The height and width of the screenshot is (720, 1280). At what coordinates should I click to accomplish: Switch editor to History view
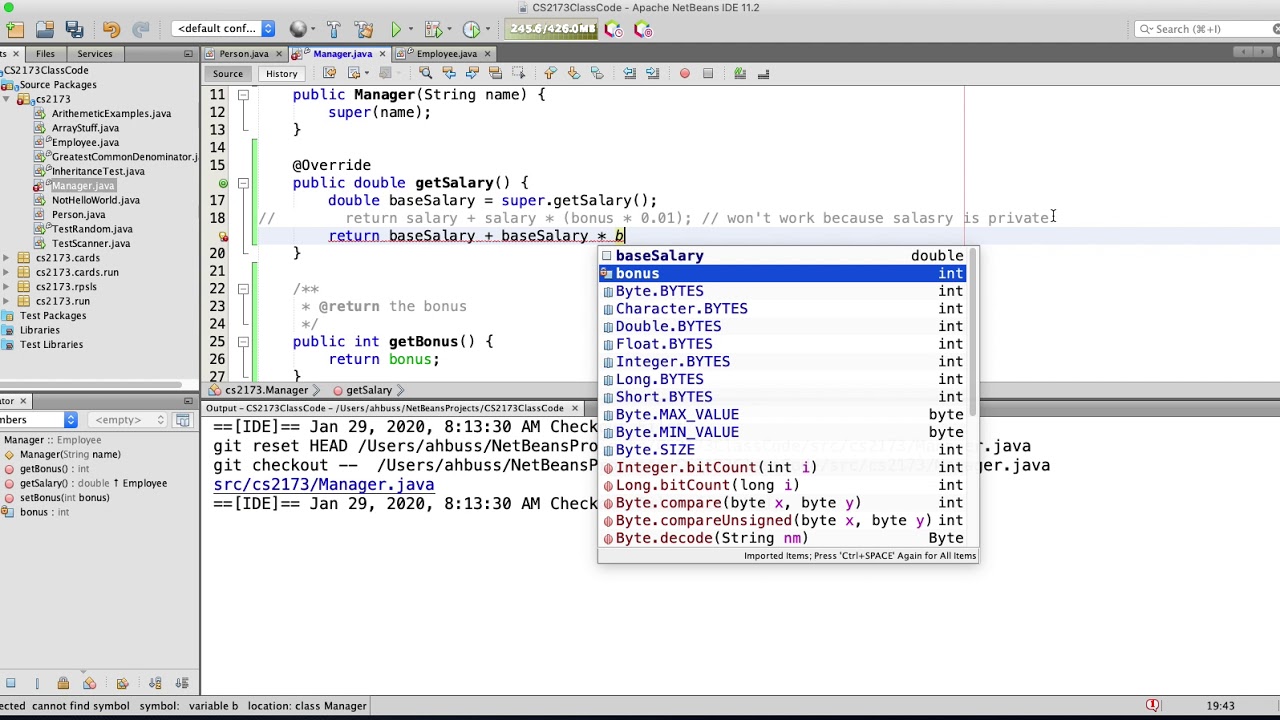(x=281, y=73)
